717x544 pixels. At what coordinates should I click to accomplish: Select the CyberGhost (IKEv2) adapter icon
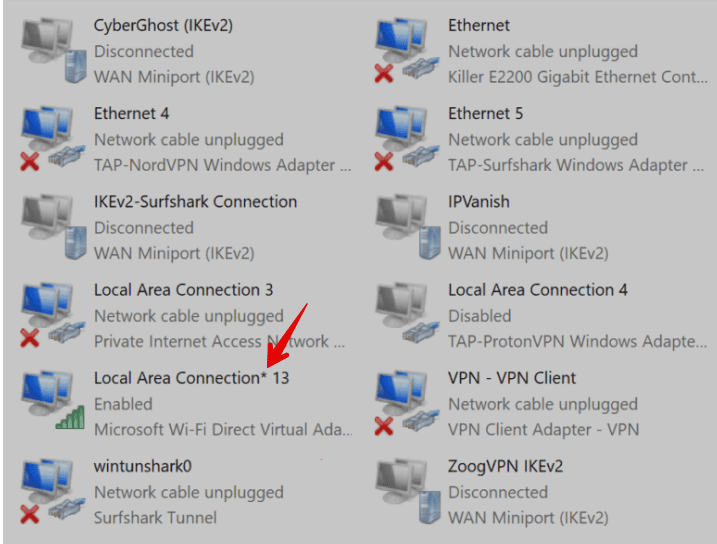[49, 50]
